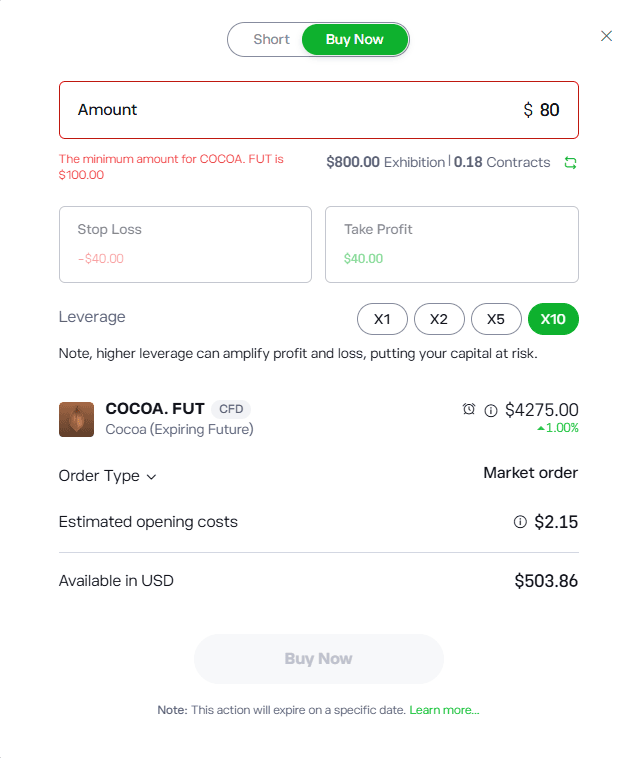637x758 pixels.
Task: Select X5 leverage
Action: (496, 319)
